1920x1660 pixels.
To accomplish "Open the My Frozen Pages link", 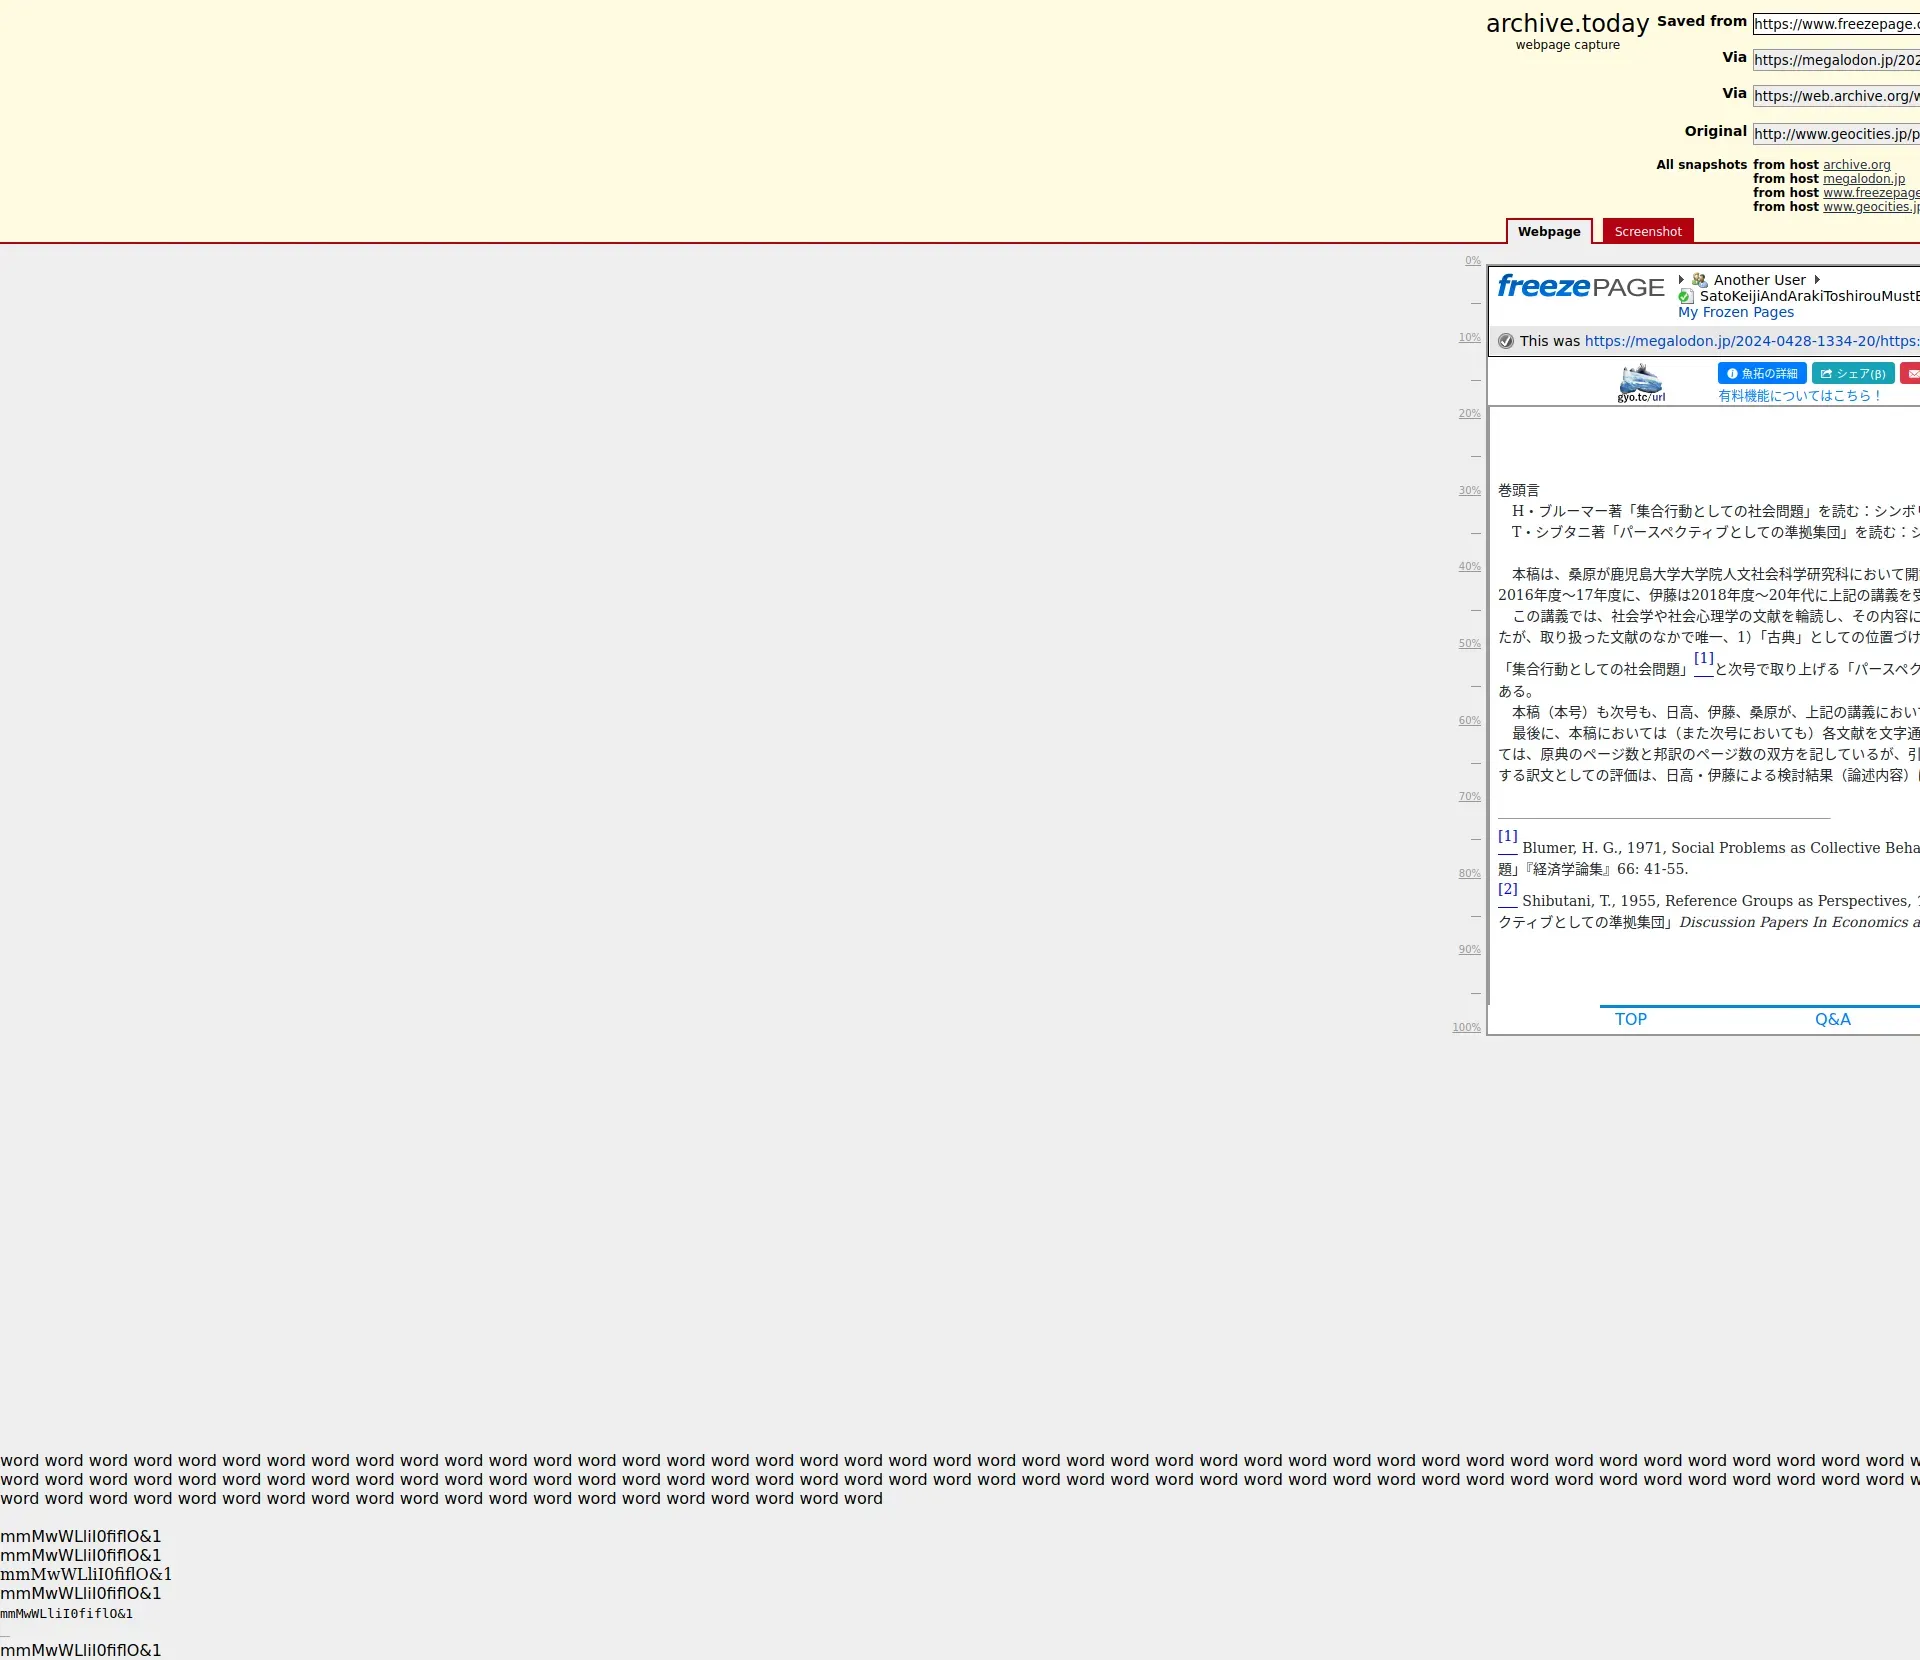I will [x=1735, y=312].
